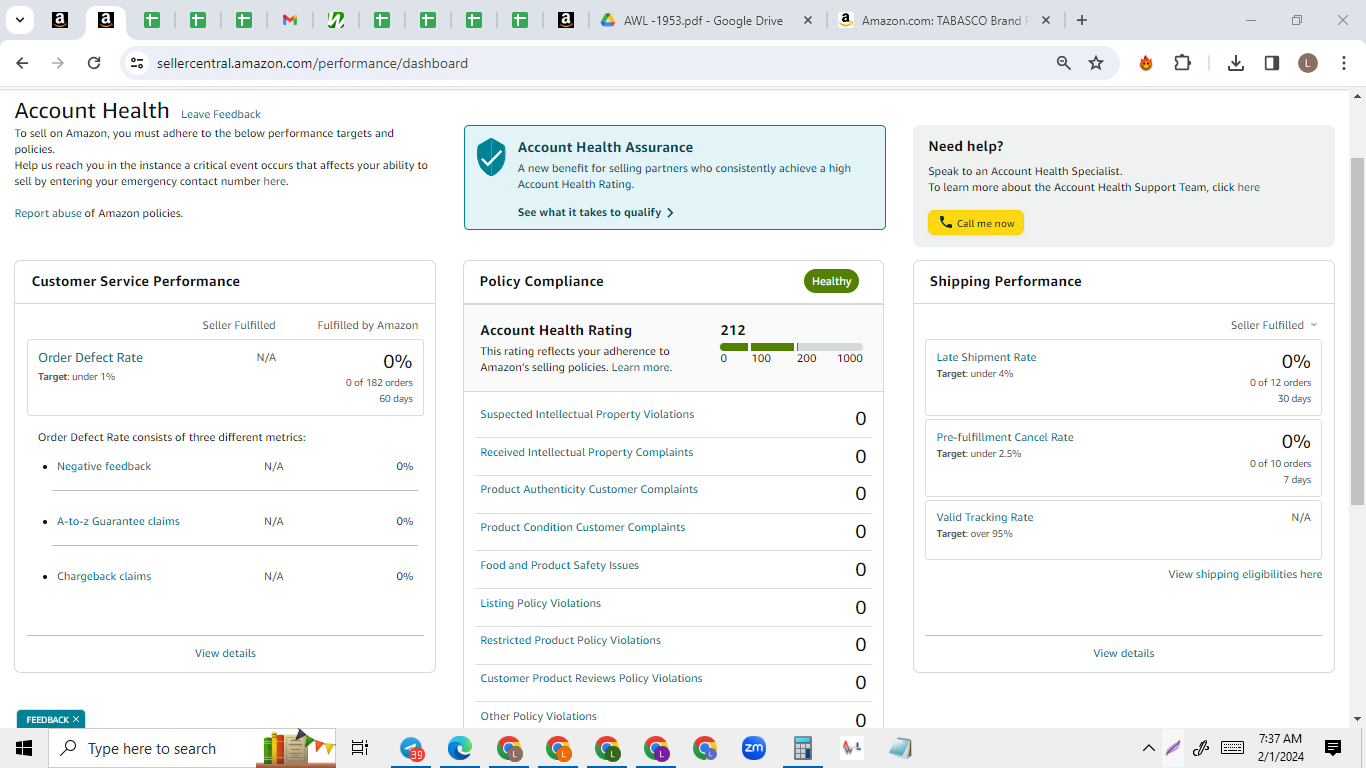Open the Valid Tracking Rate metric

click(x=985, y=517)
